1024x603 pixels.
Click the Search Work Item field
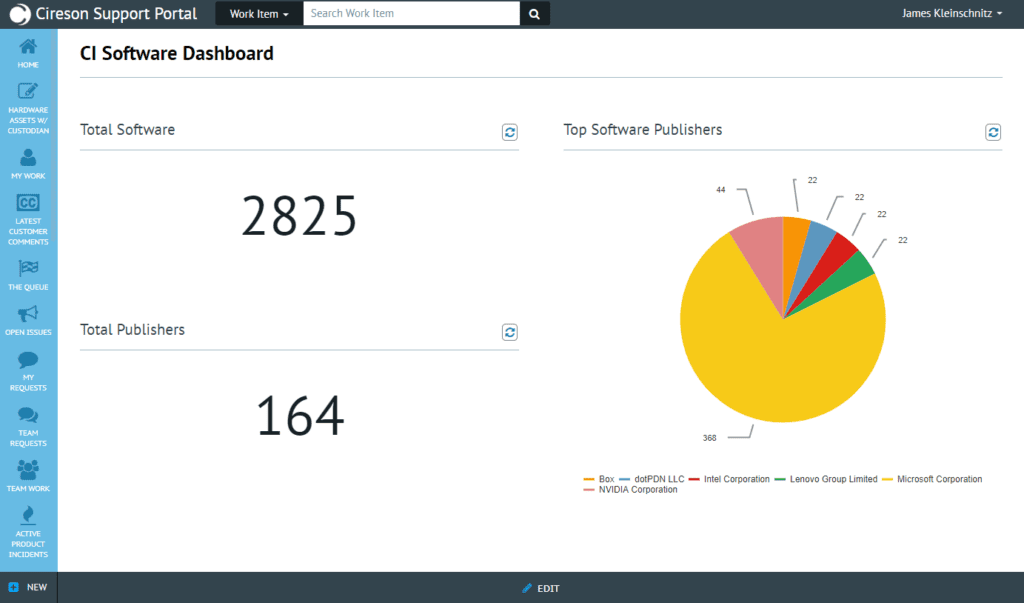[411, 14]
